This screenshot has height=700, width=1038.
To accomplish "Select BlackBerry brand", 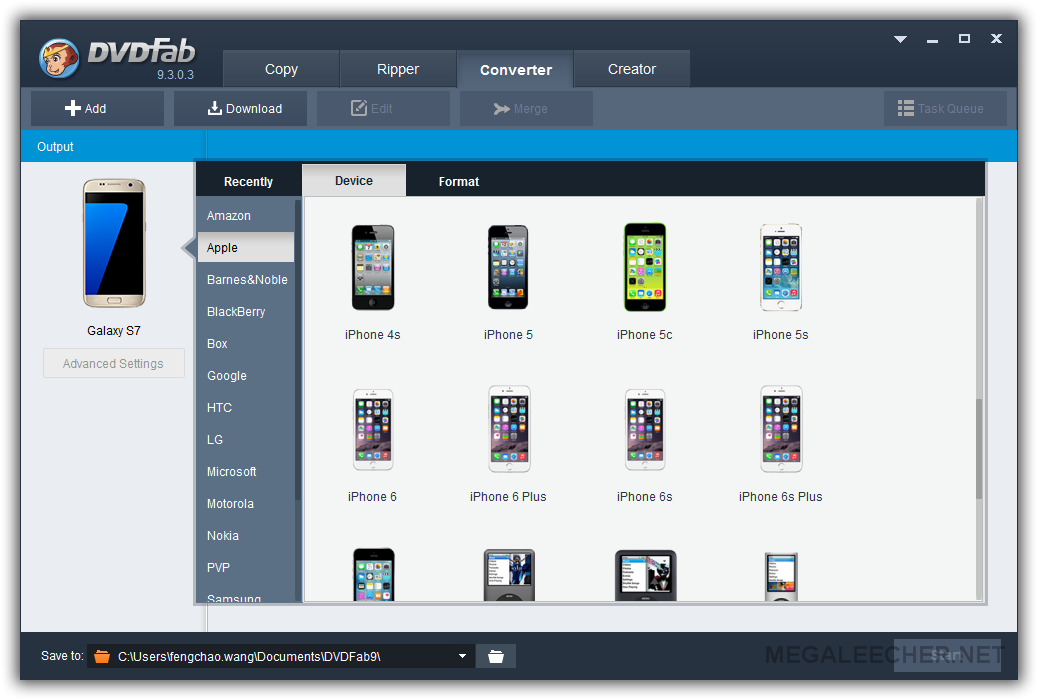I will (x=246, y=312).
